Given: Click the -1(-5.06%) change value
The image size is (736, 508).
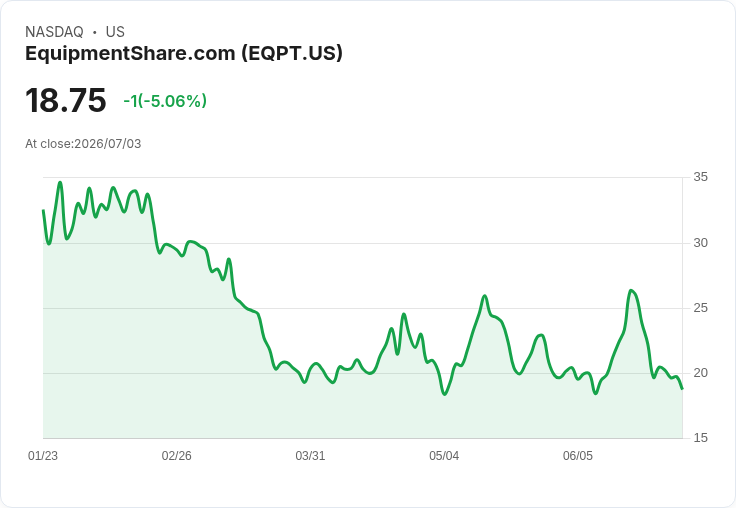Looking at the screenshot, I should (x=165, y=101).
